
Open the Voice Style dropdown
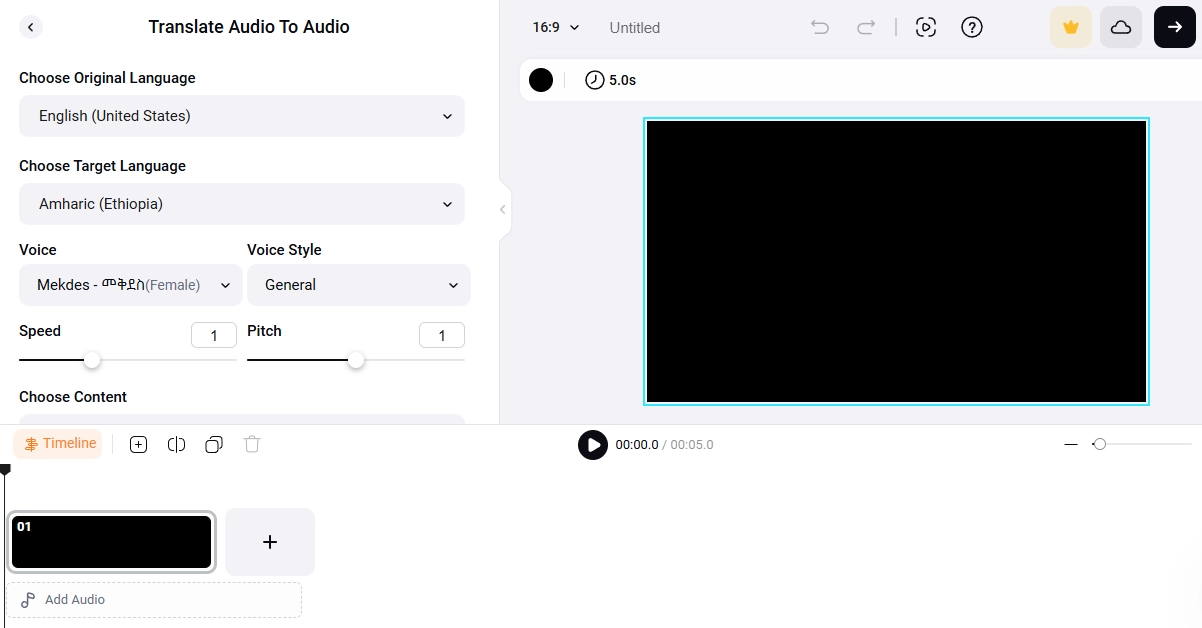click(x=358, y=285)
